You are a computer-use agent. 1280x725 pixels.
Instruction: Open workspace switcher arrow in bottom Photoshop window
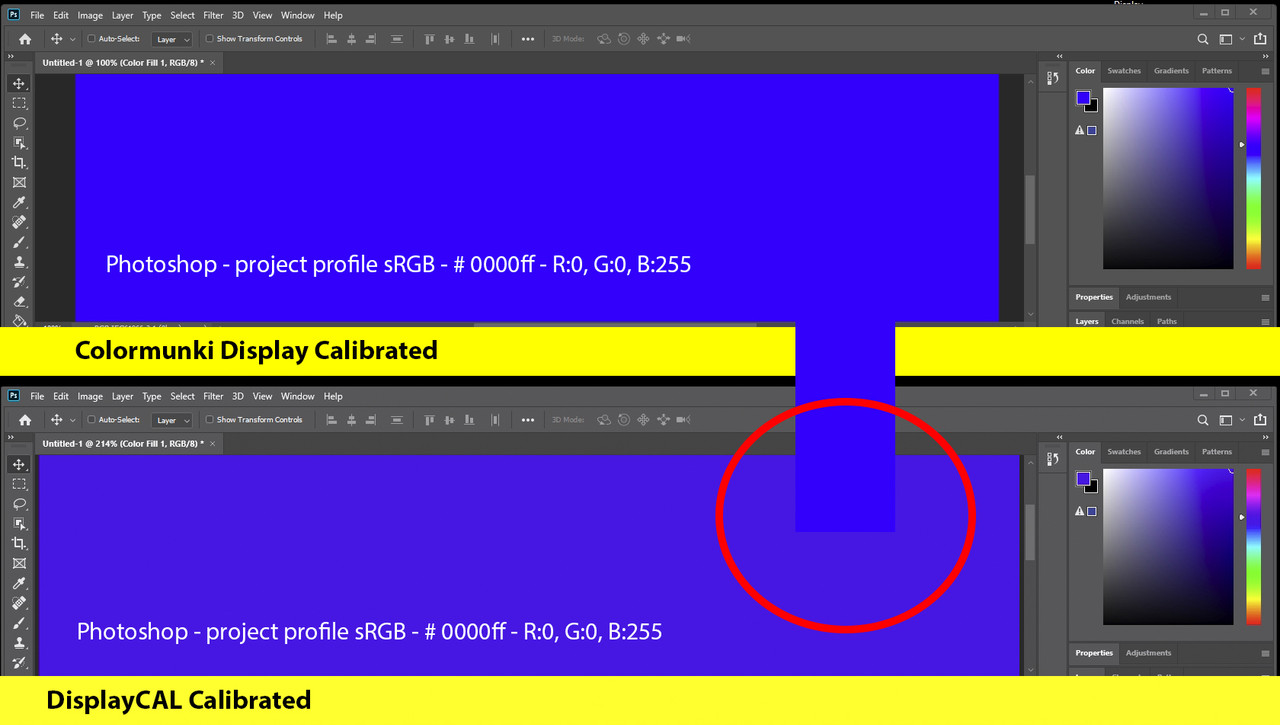[x=1242, y=420]
